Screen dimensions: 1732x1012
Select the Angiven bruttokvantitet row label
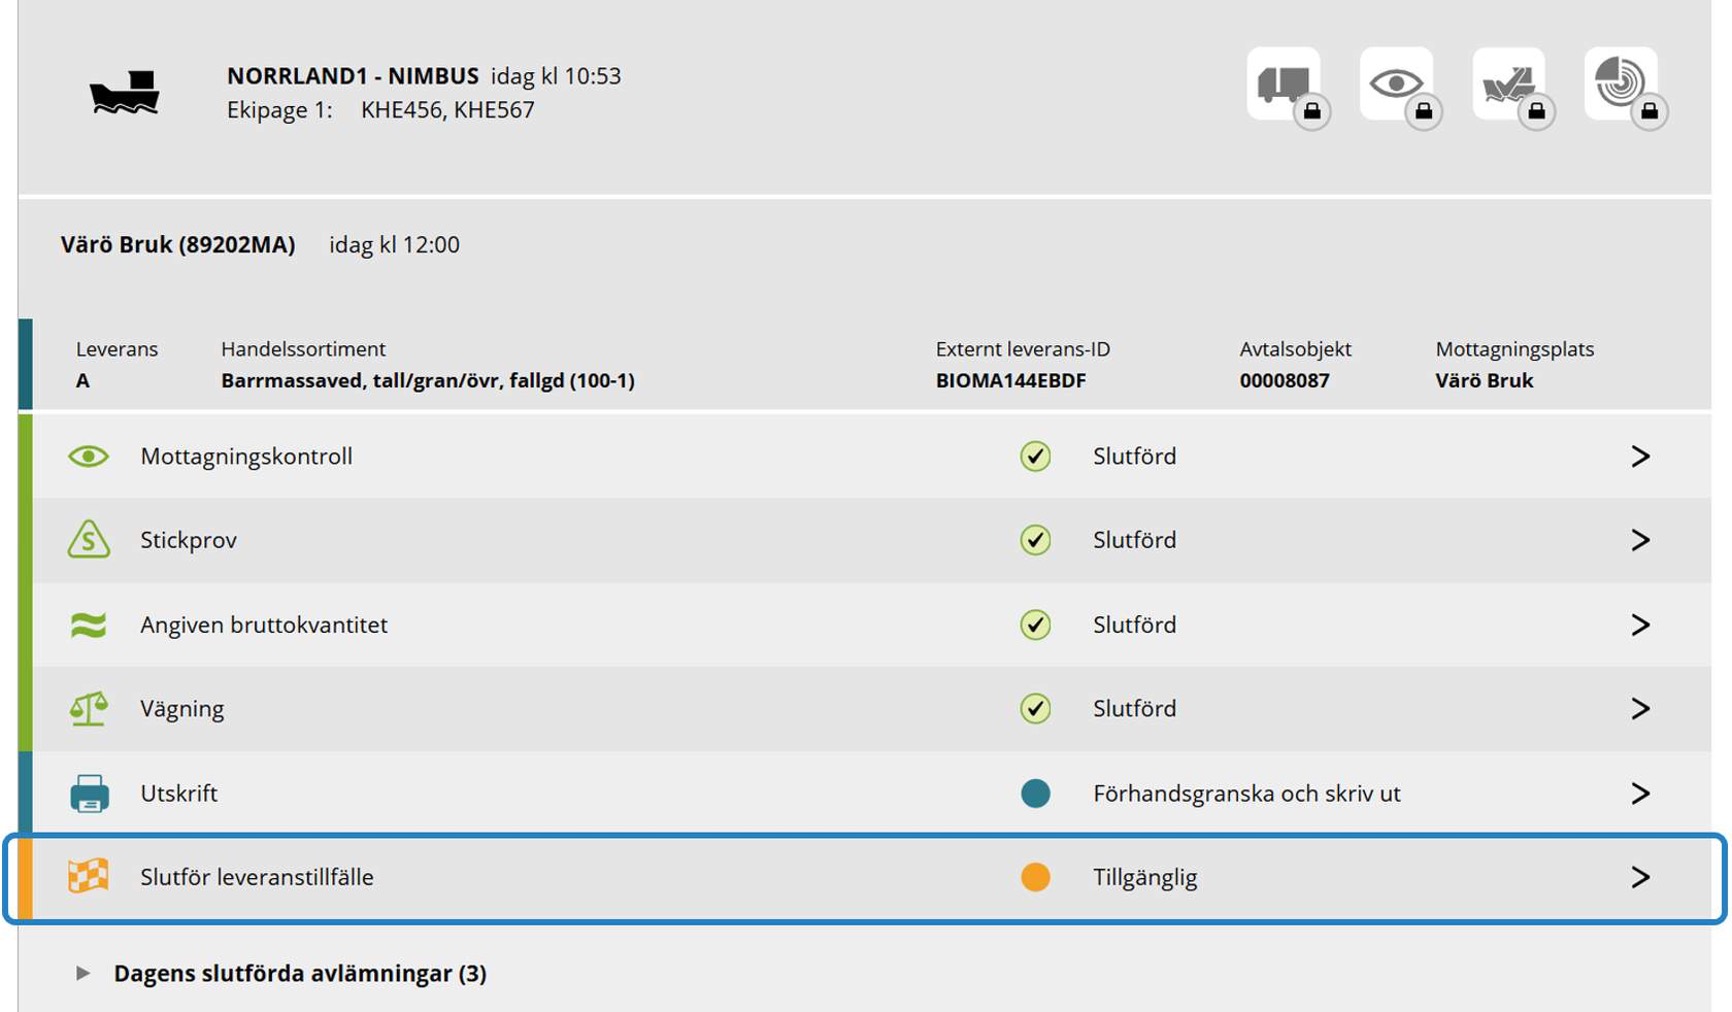pyautogui.click(x=263, y=625)
